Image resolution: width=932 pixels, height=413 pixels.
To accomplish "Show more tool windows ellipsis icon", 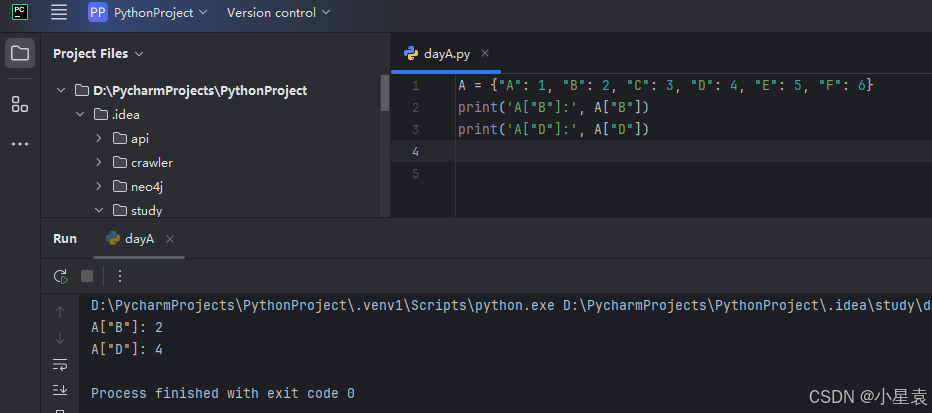I will [20, 144].
